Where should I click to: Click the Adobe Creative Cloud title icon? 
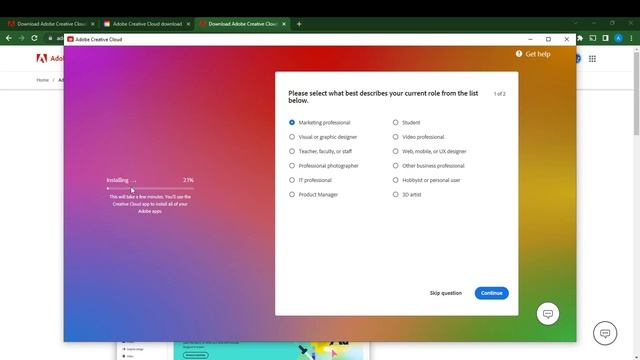point(71,39)
